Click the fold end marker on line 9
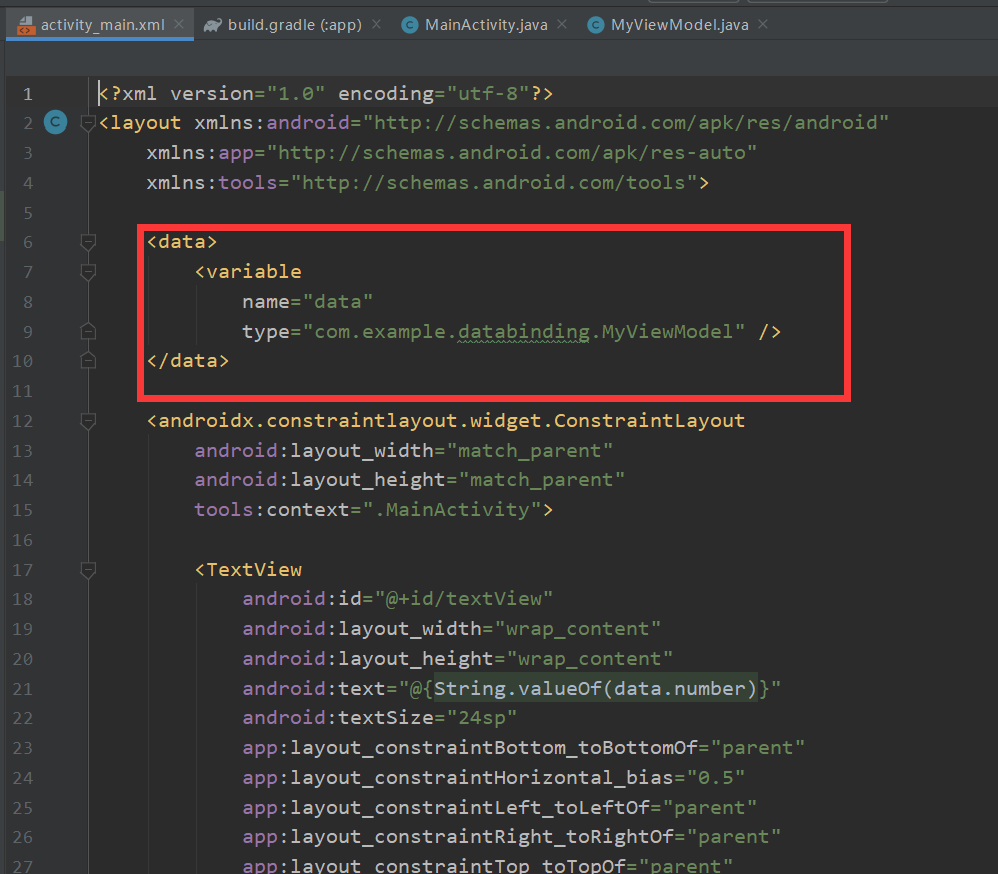This screenshot has height=874, width=998. pyautogui.click(x=88, y=331)
